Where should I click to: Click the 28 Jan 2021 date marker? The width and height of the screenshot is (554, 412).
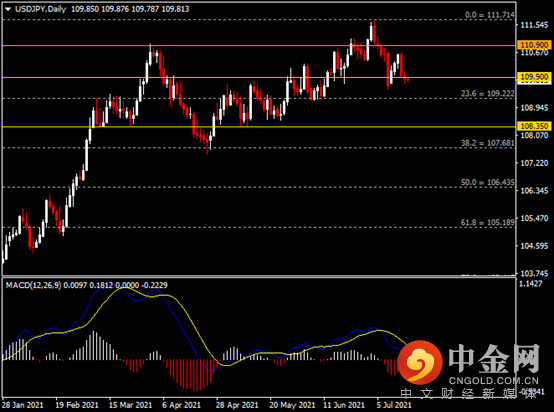(23, 405)
